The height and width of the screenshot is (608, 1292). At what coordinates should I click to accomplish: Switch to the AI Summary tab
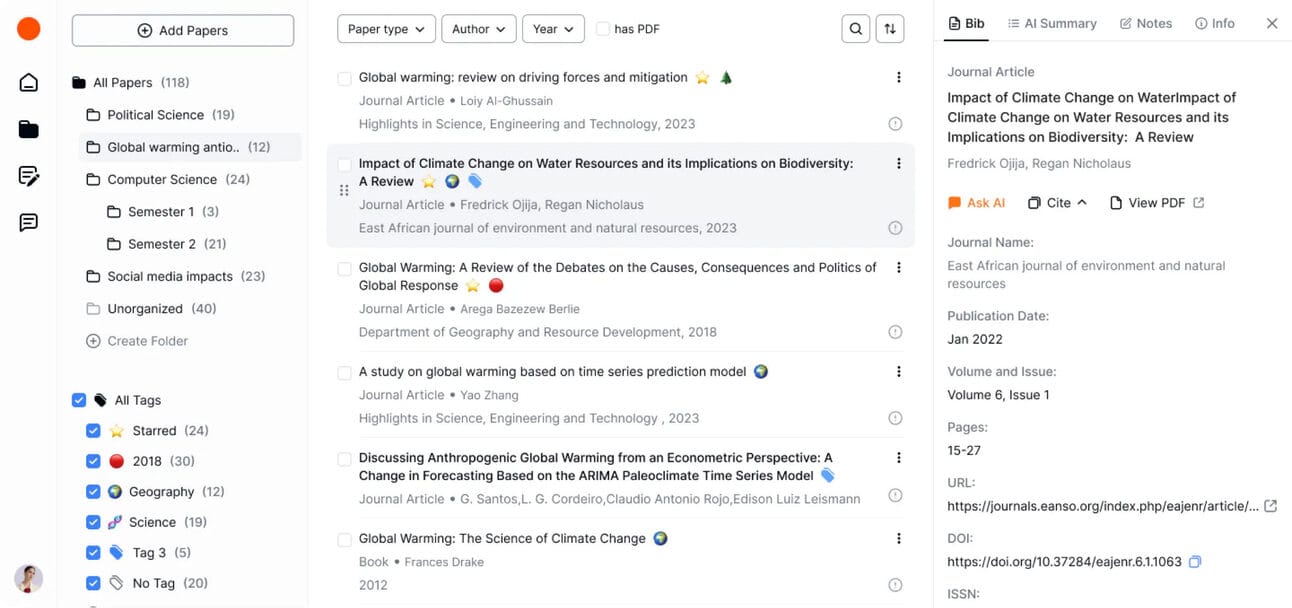point(1052,23)
